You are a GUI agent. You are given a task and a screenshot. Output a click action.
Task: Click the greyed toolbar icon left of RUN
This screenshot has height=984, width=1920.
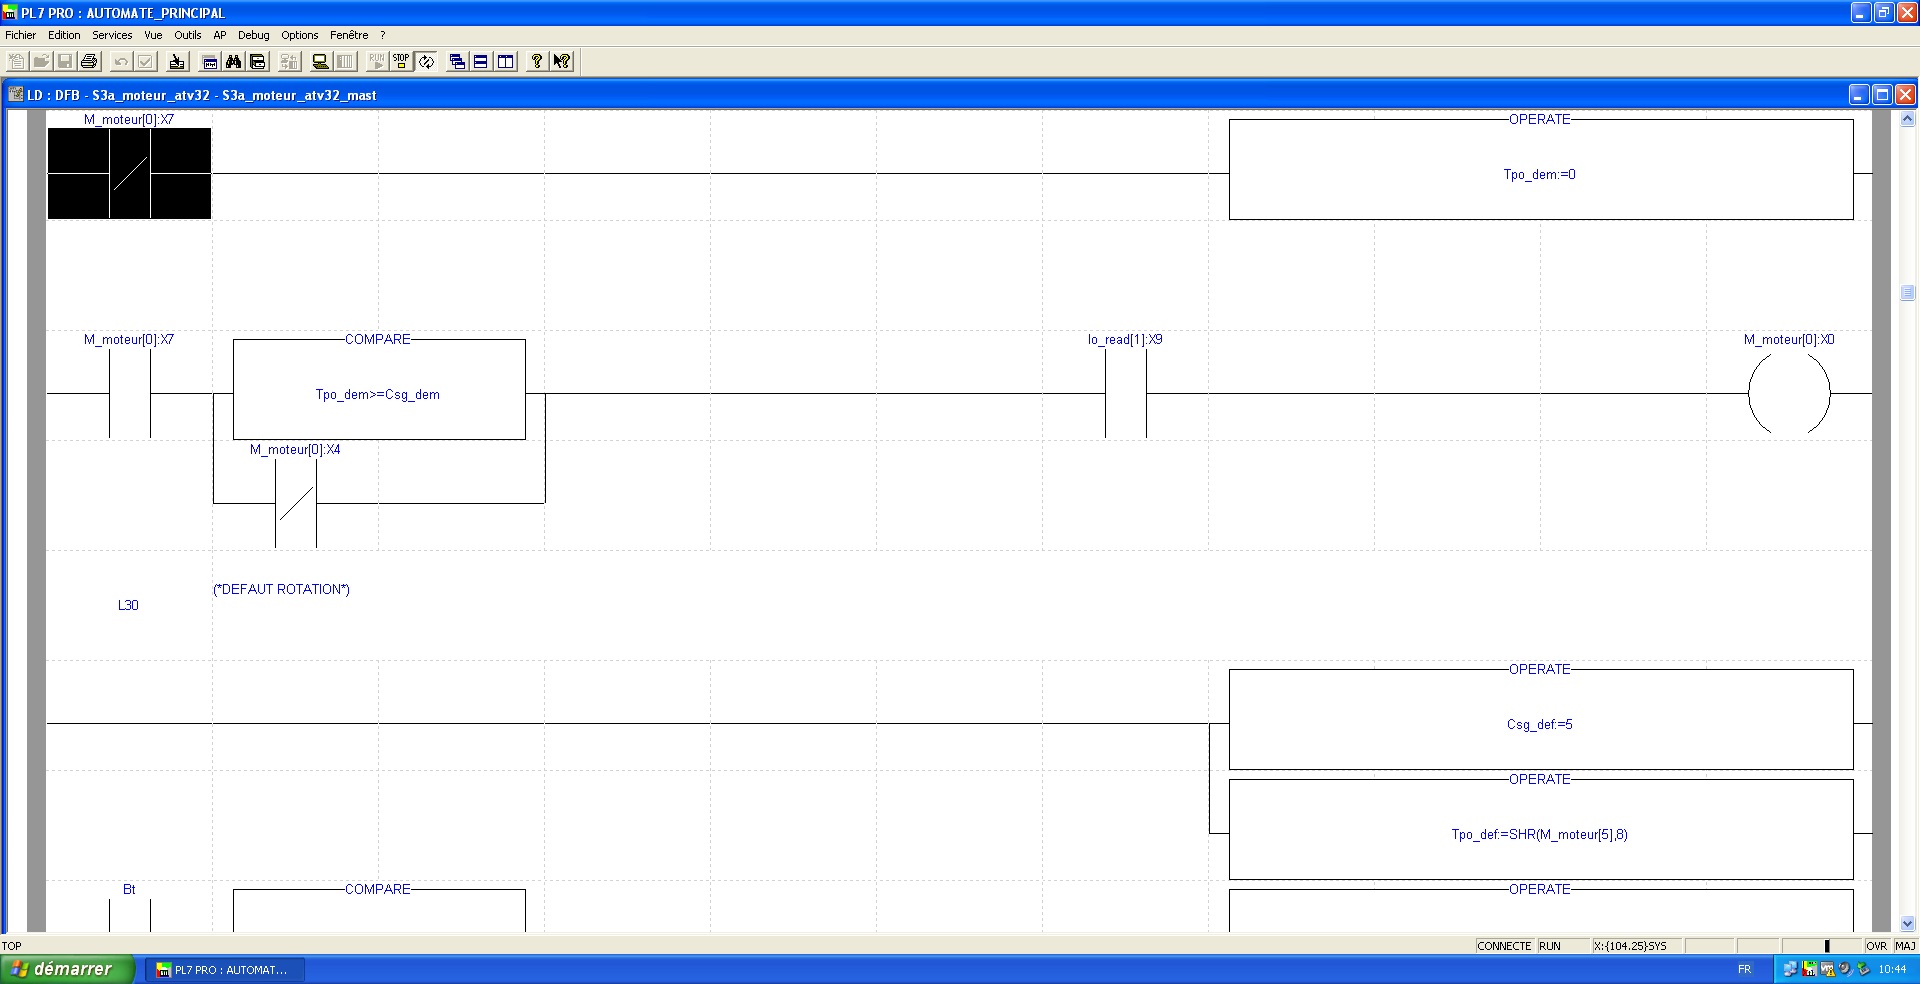(345, 62)
